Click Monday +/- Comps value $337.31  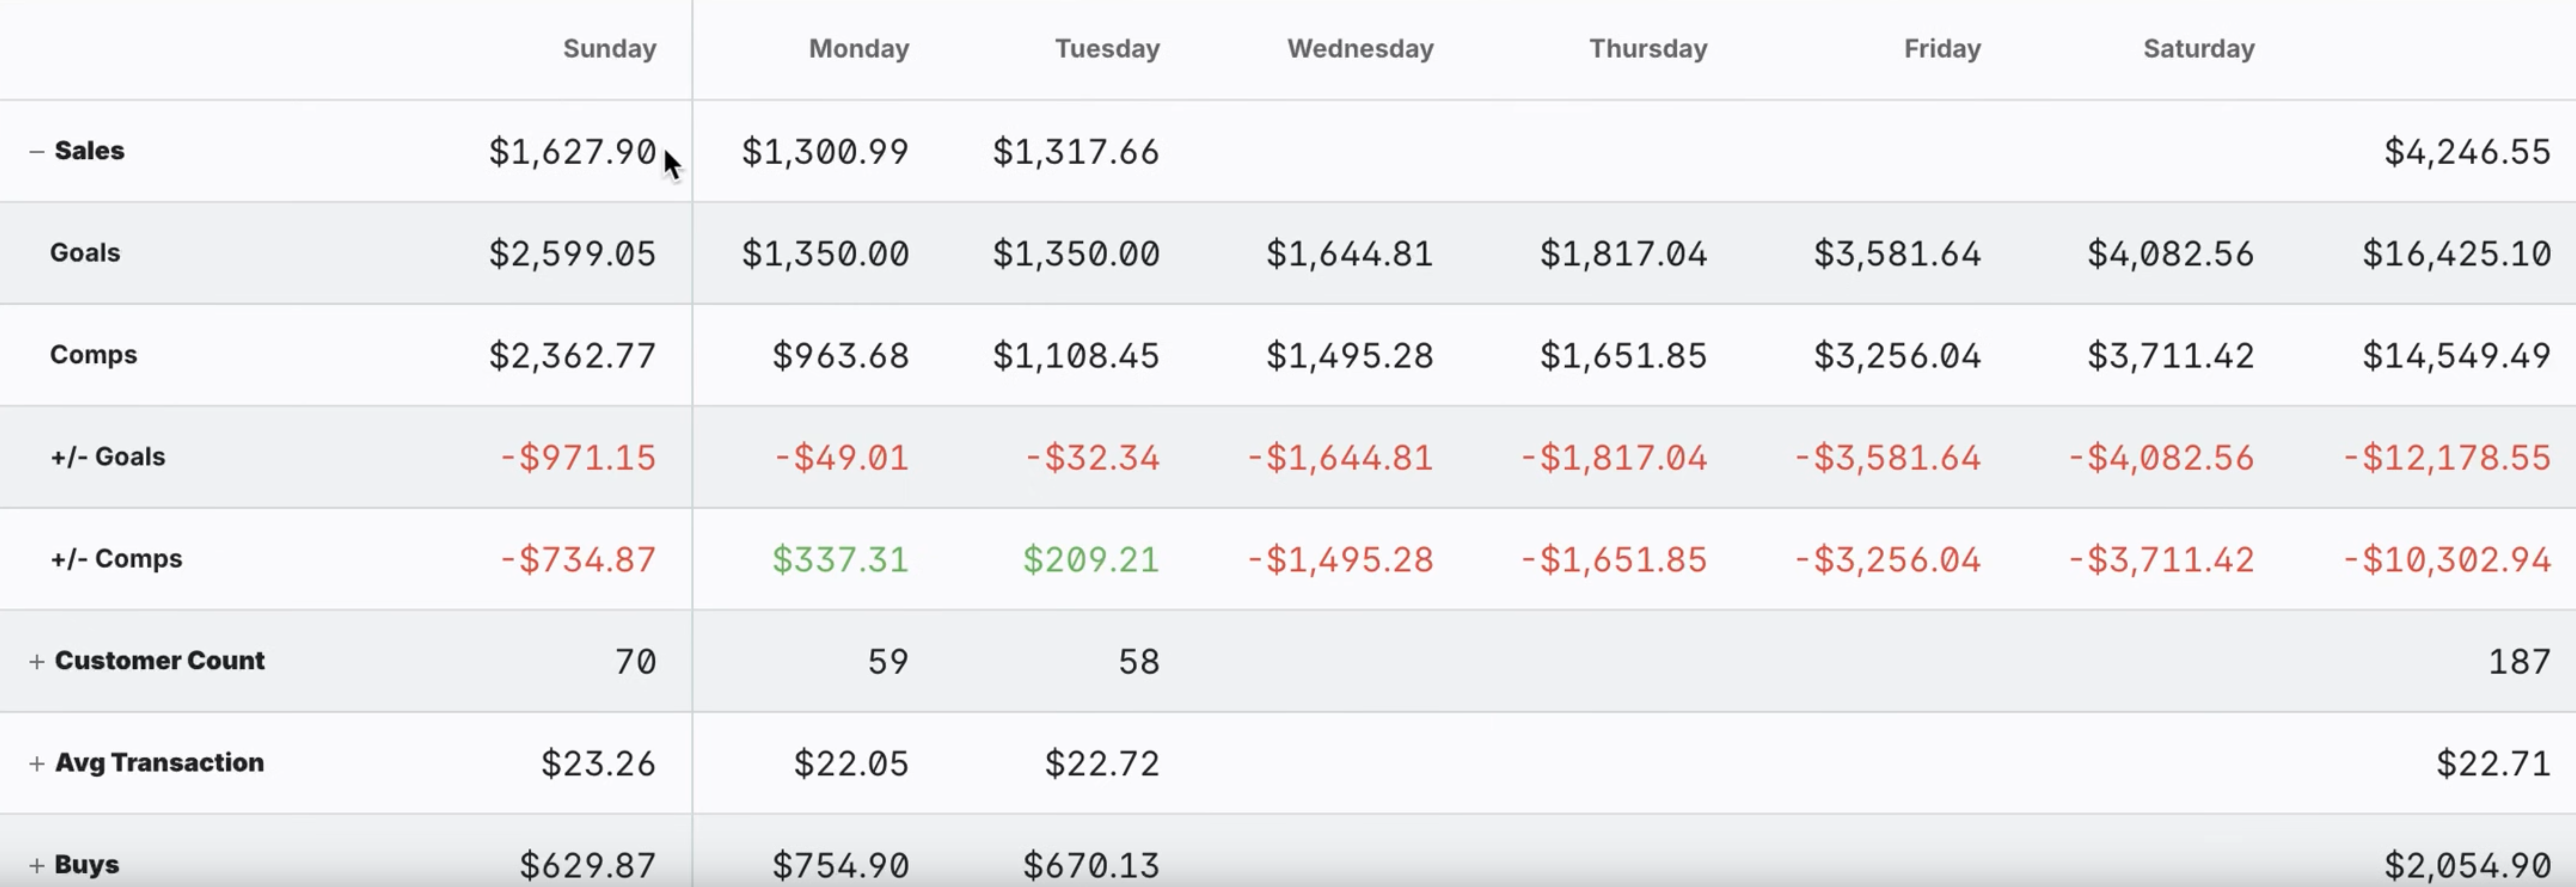840,560
